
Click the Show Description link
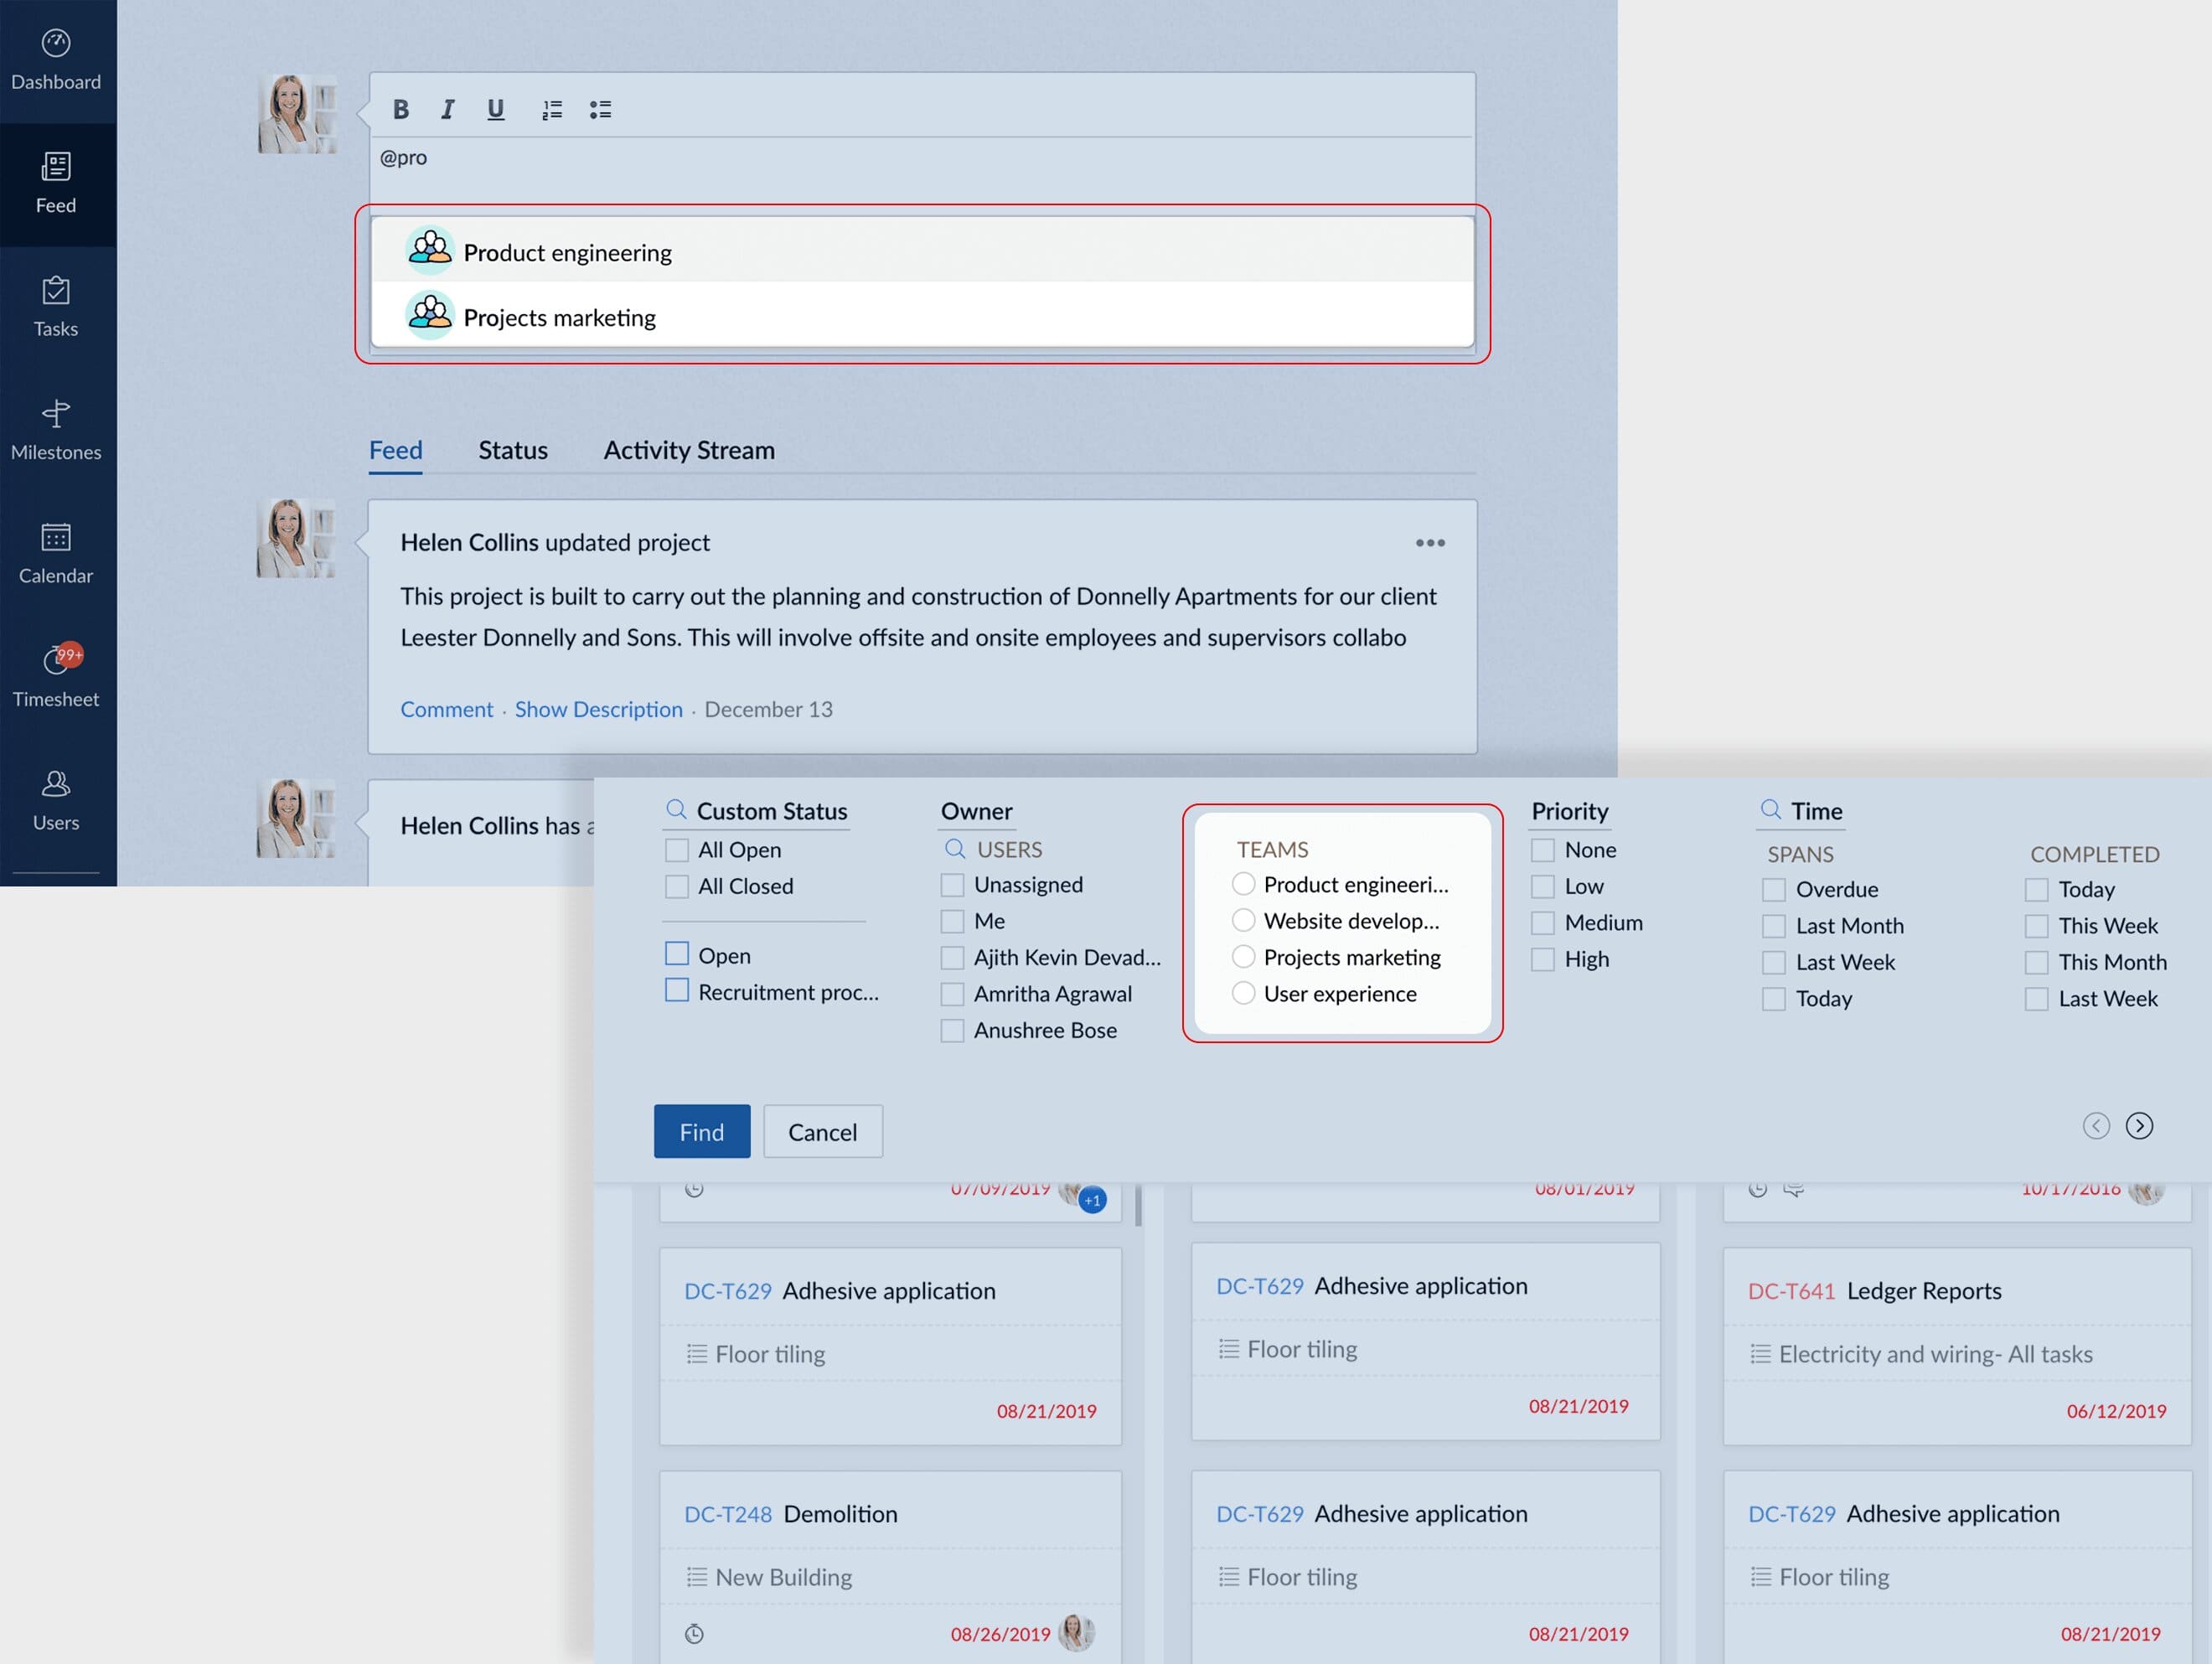click(x=598, y=709)
